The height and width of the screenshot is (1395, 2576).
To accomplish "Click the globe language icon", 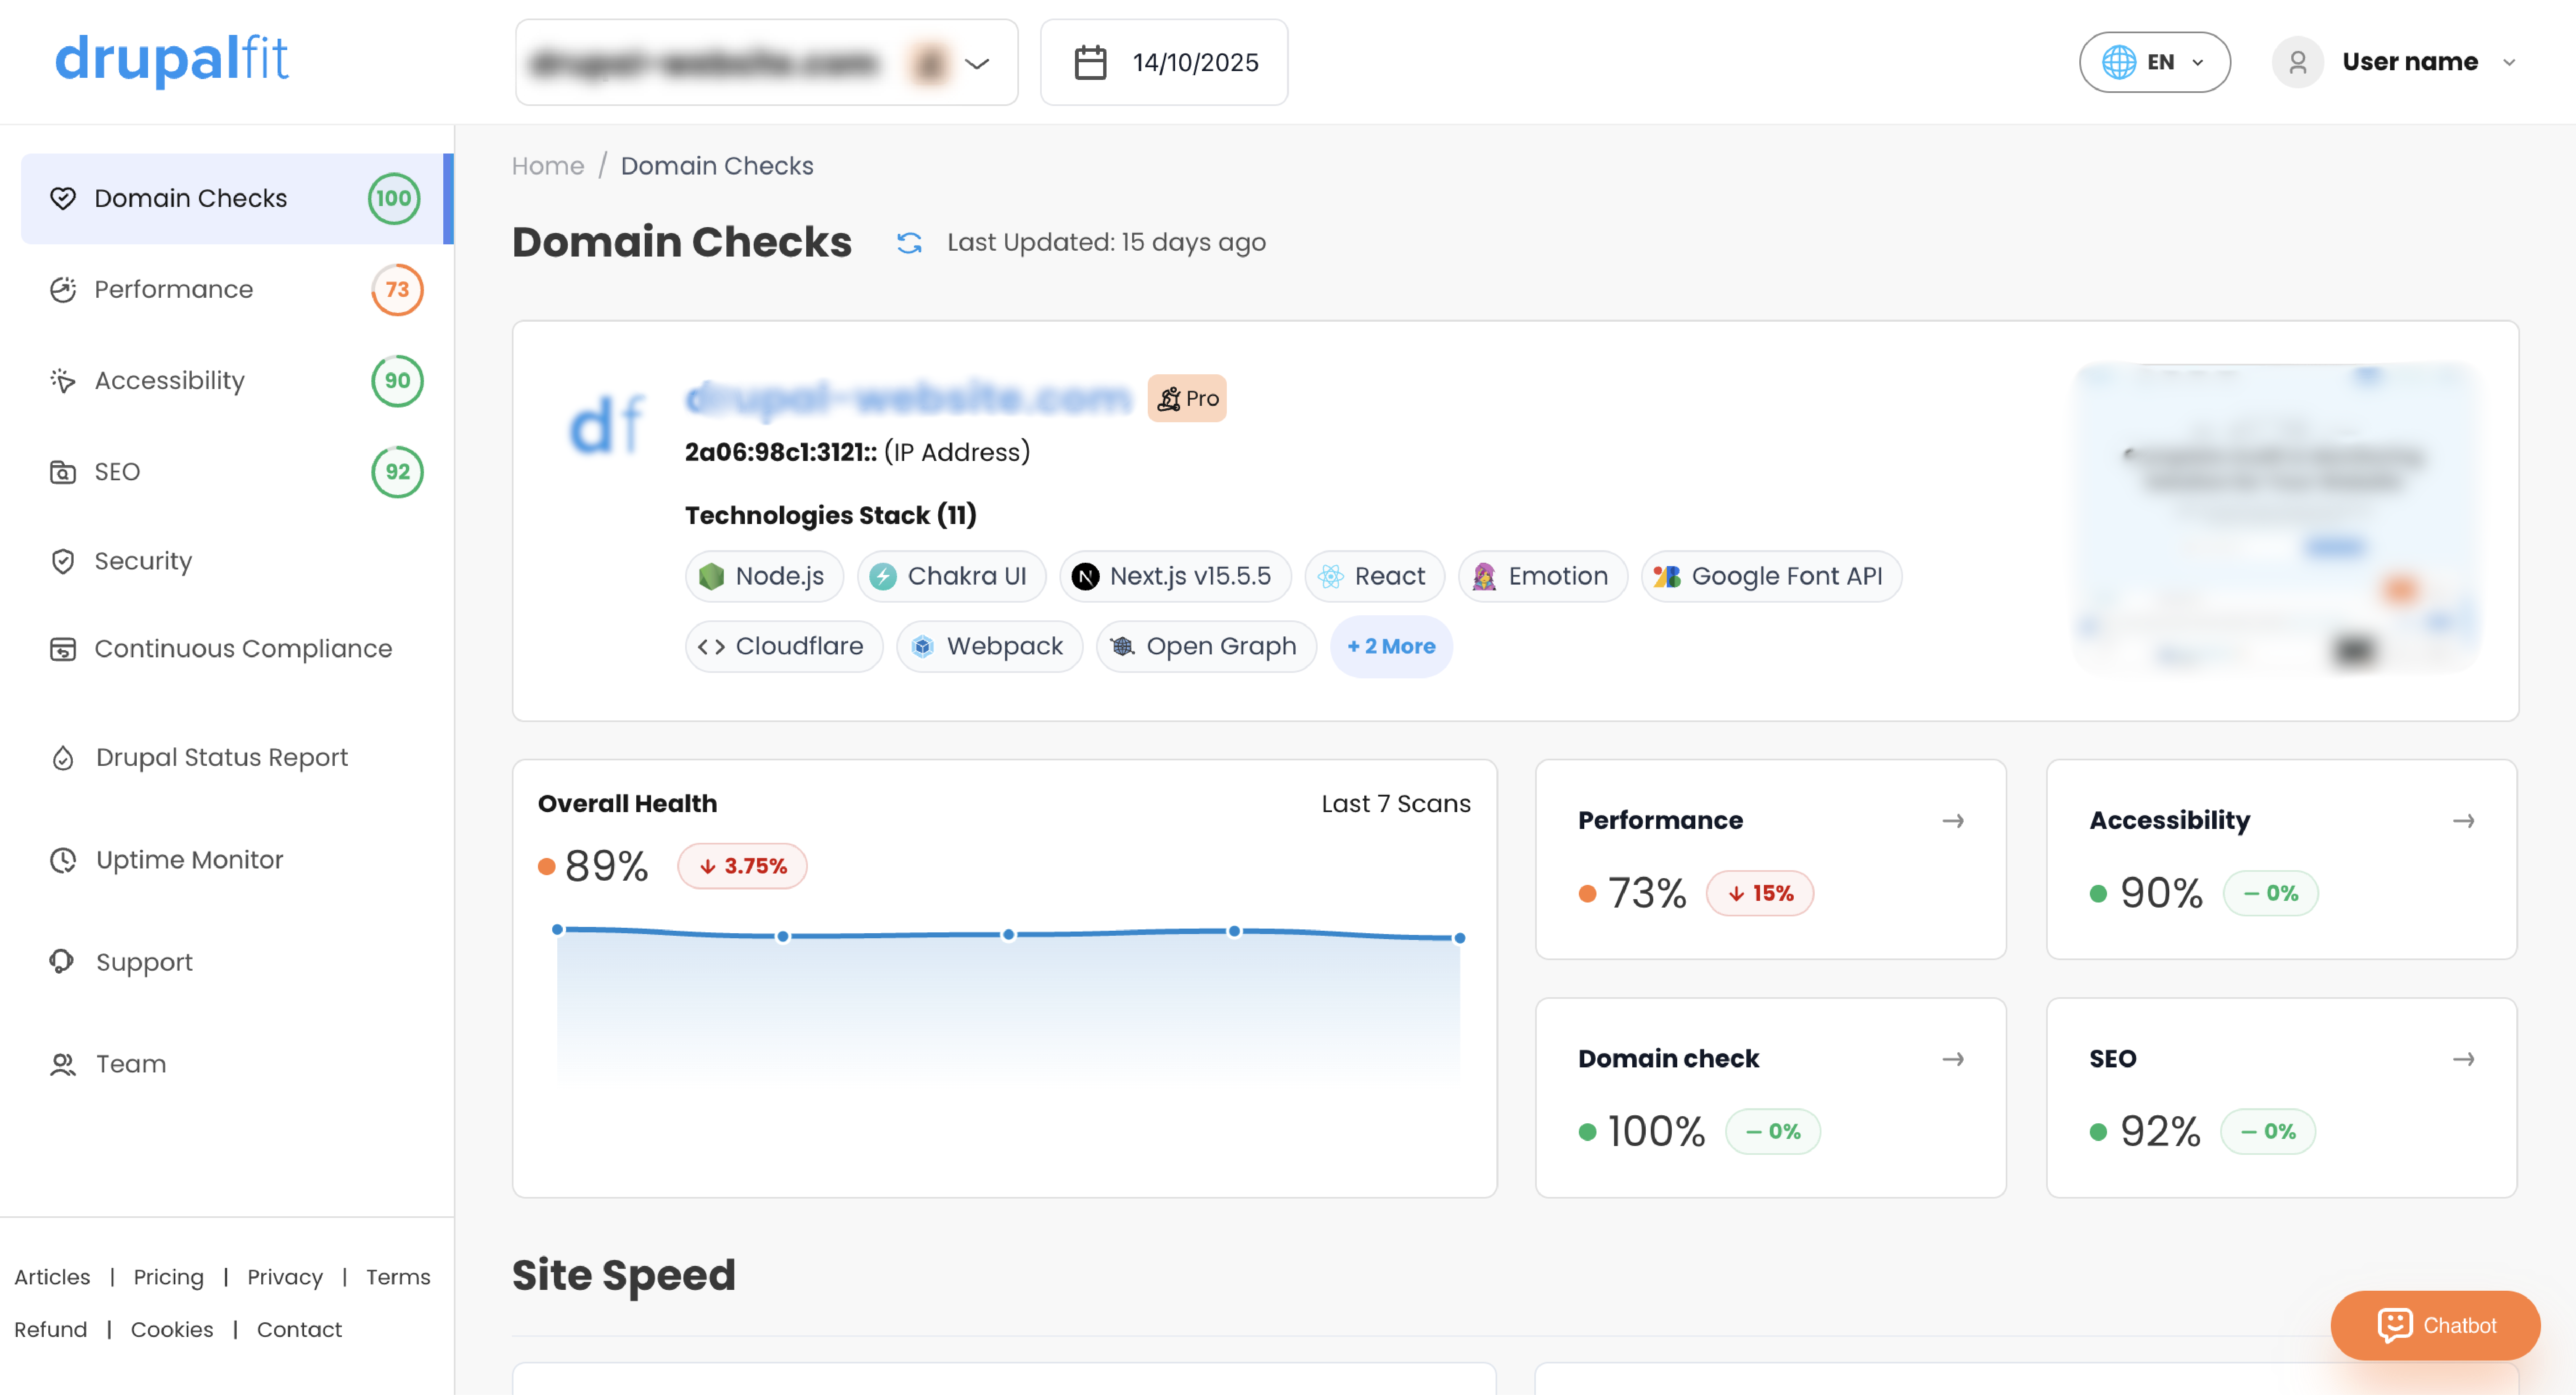I will click(2118, 62).
